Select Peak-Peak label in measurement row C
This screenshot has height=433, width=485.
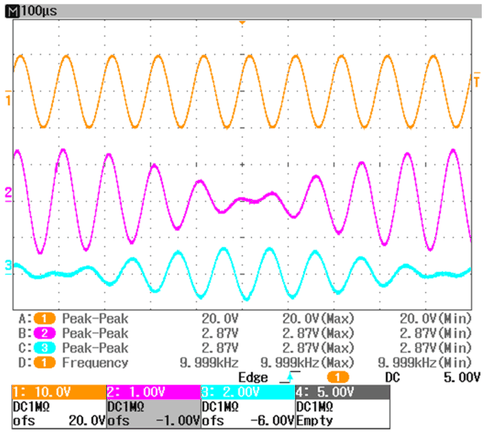[95, 348]
